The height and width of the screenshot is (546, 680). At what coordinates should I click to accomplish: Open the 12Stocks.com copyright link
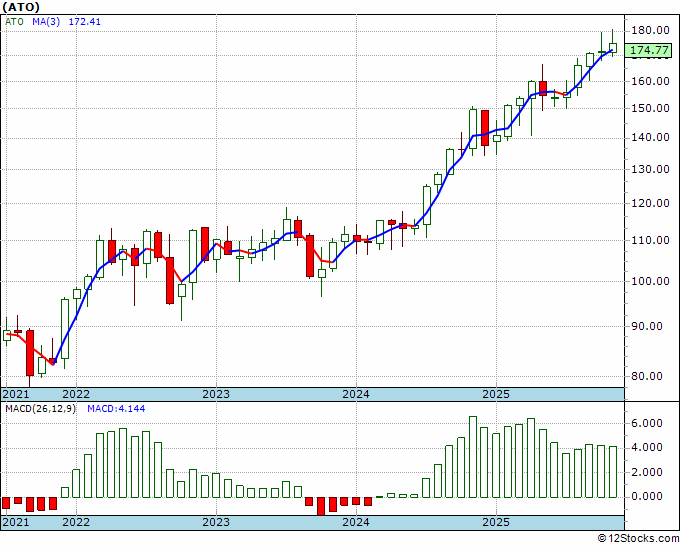pyautogui.click(x=638, y=539)
